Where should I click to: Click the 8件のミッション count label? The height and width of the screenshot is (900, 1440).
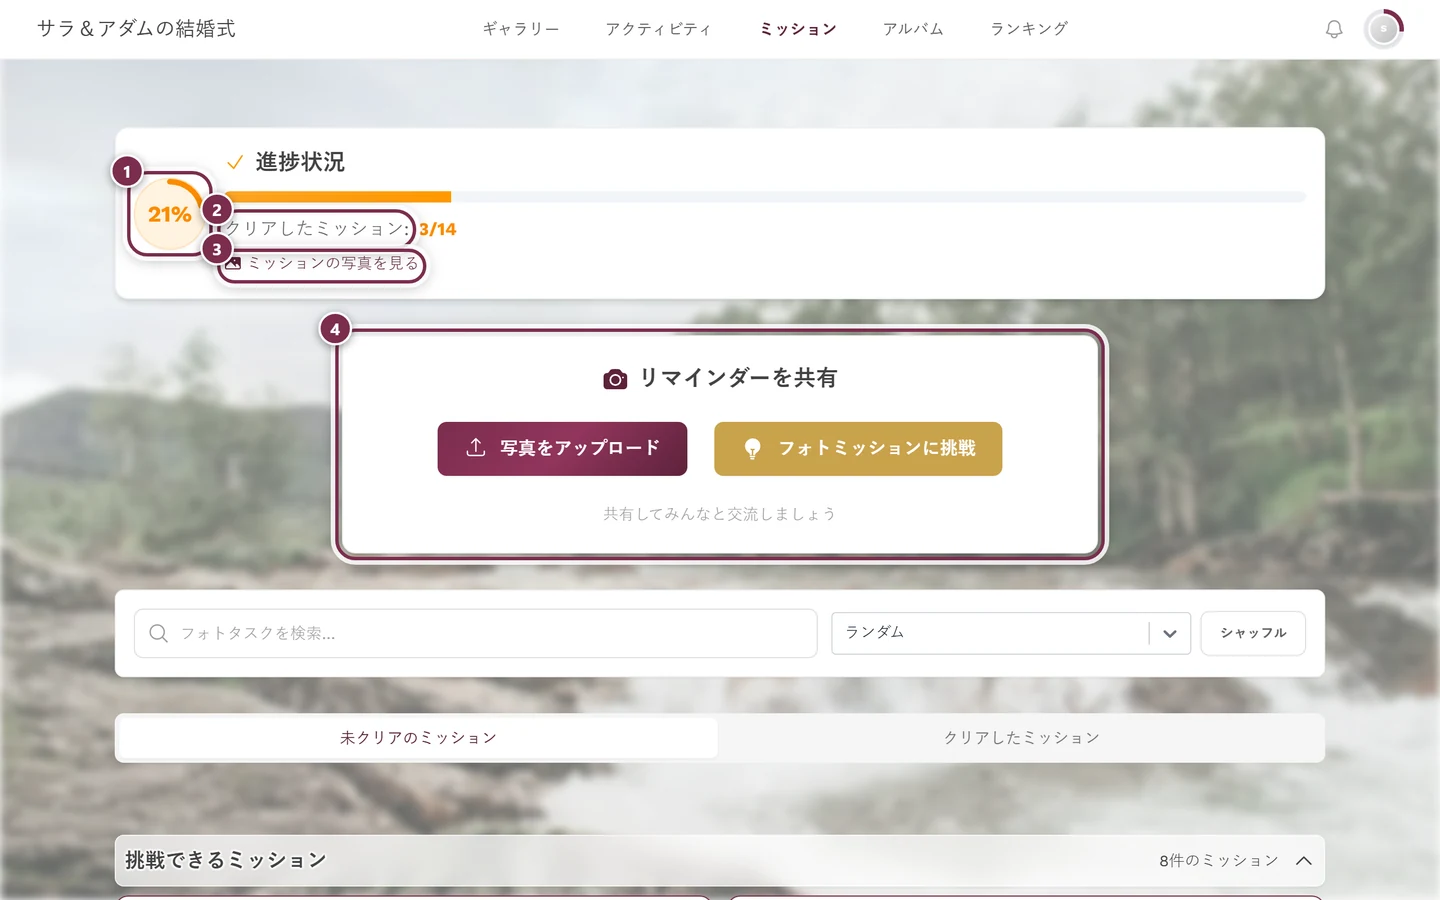click(x=1219, y=861)
